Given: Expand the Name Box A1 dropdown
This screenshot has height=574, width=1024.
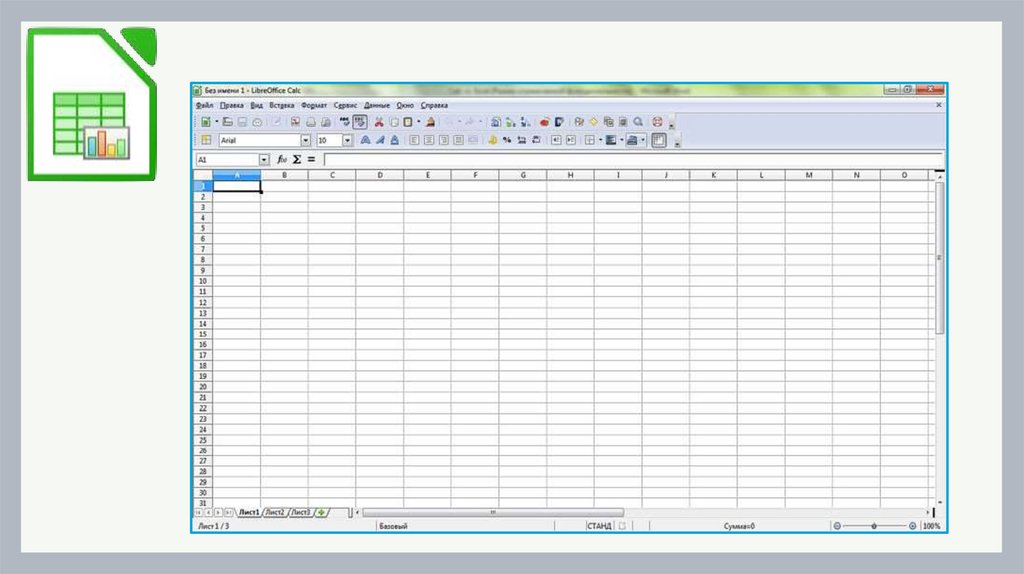Looking at the screenshot, I should pyautogui.click(x=264, y=160).
